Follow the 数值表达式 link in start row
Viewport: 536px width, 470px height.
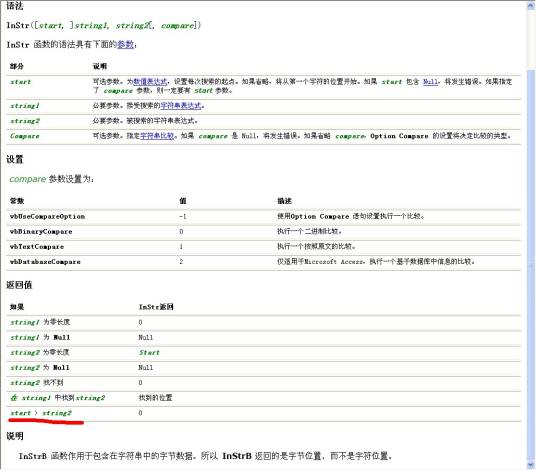tap(150, 82)
